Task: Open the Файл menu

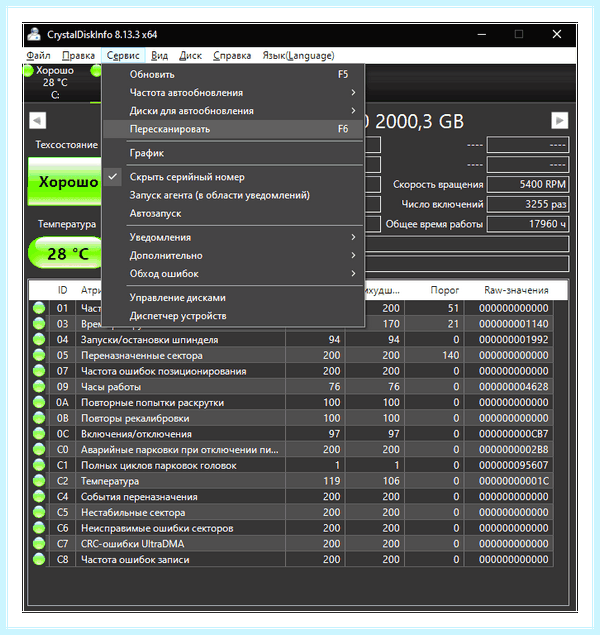Action: [x=38, y=55]
